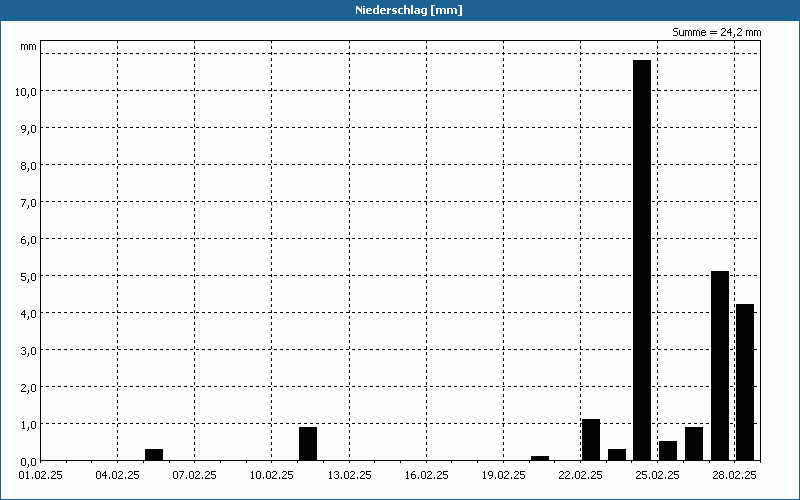Click the x-axis label 13.02.25
The height and width of the screenshot is (500, 800).
pyautogui.click(x=349, y=476)
